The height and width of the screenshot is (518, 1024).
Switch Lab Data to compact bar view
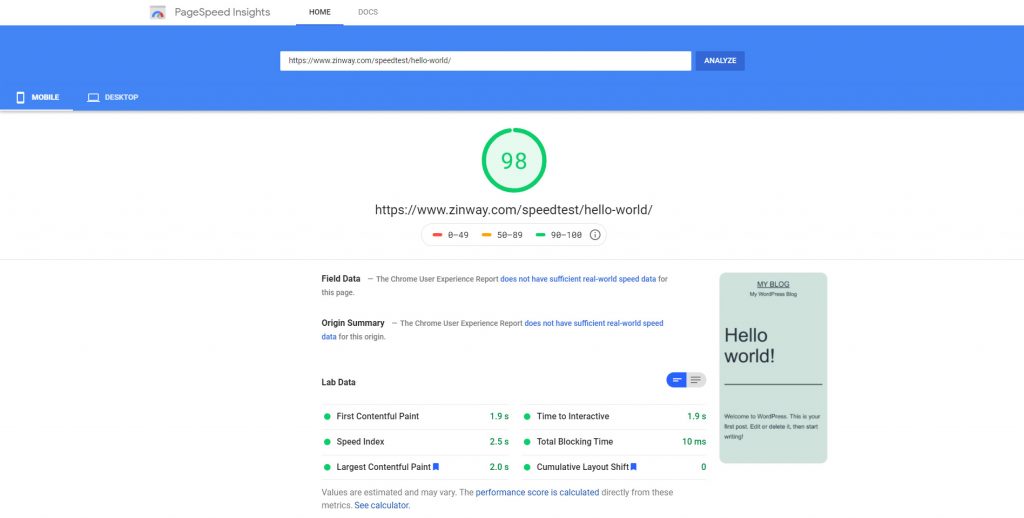click(677, 380)
